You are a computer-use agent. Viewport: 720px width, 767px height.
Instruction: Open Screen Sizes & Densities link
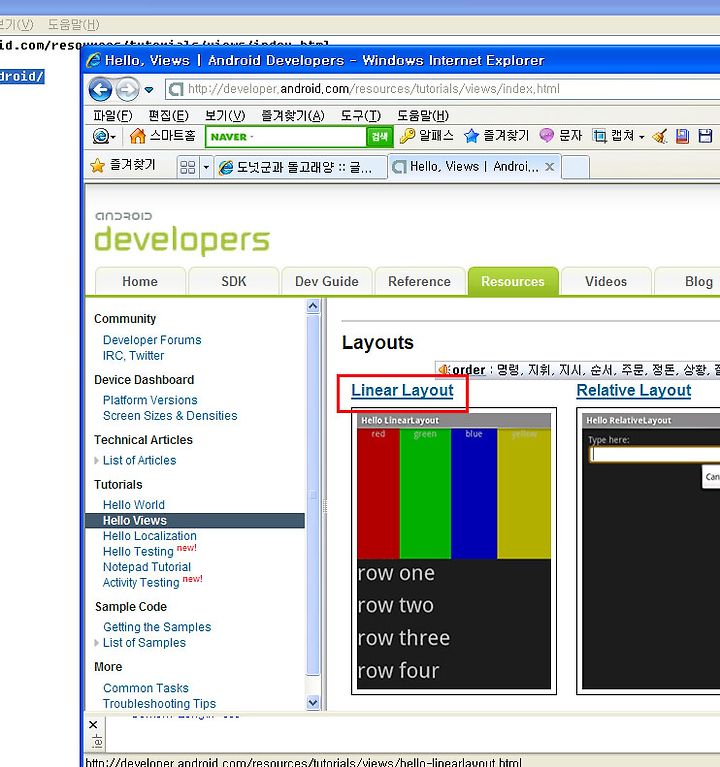(x=170, y=416)
